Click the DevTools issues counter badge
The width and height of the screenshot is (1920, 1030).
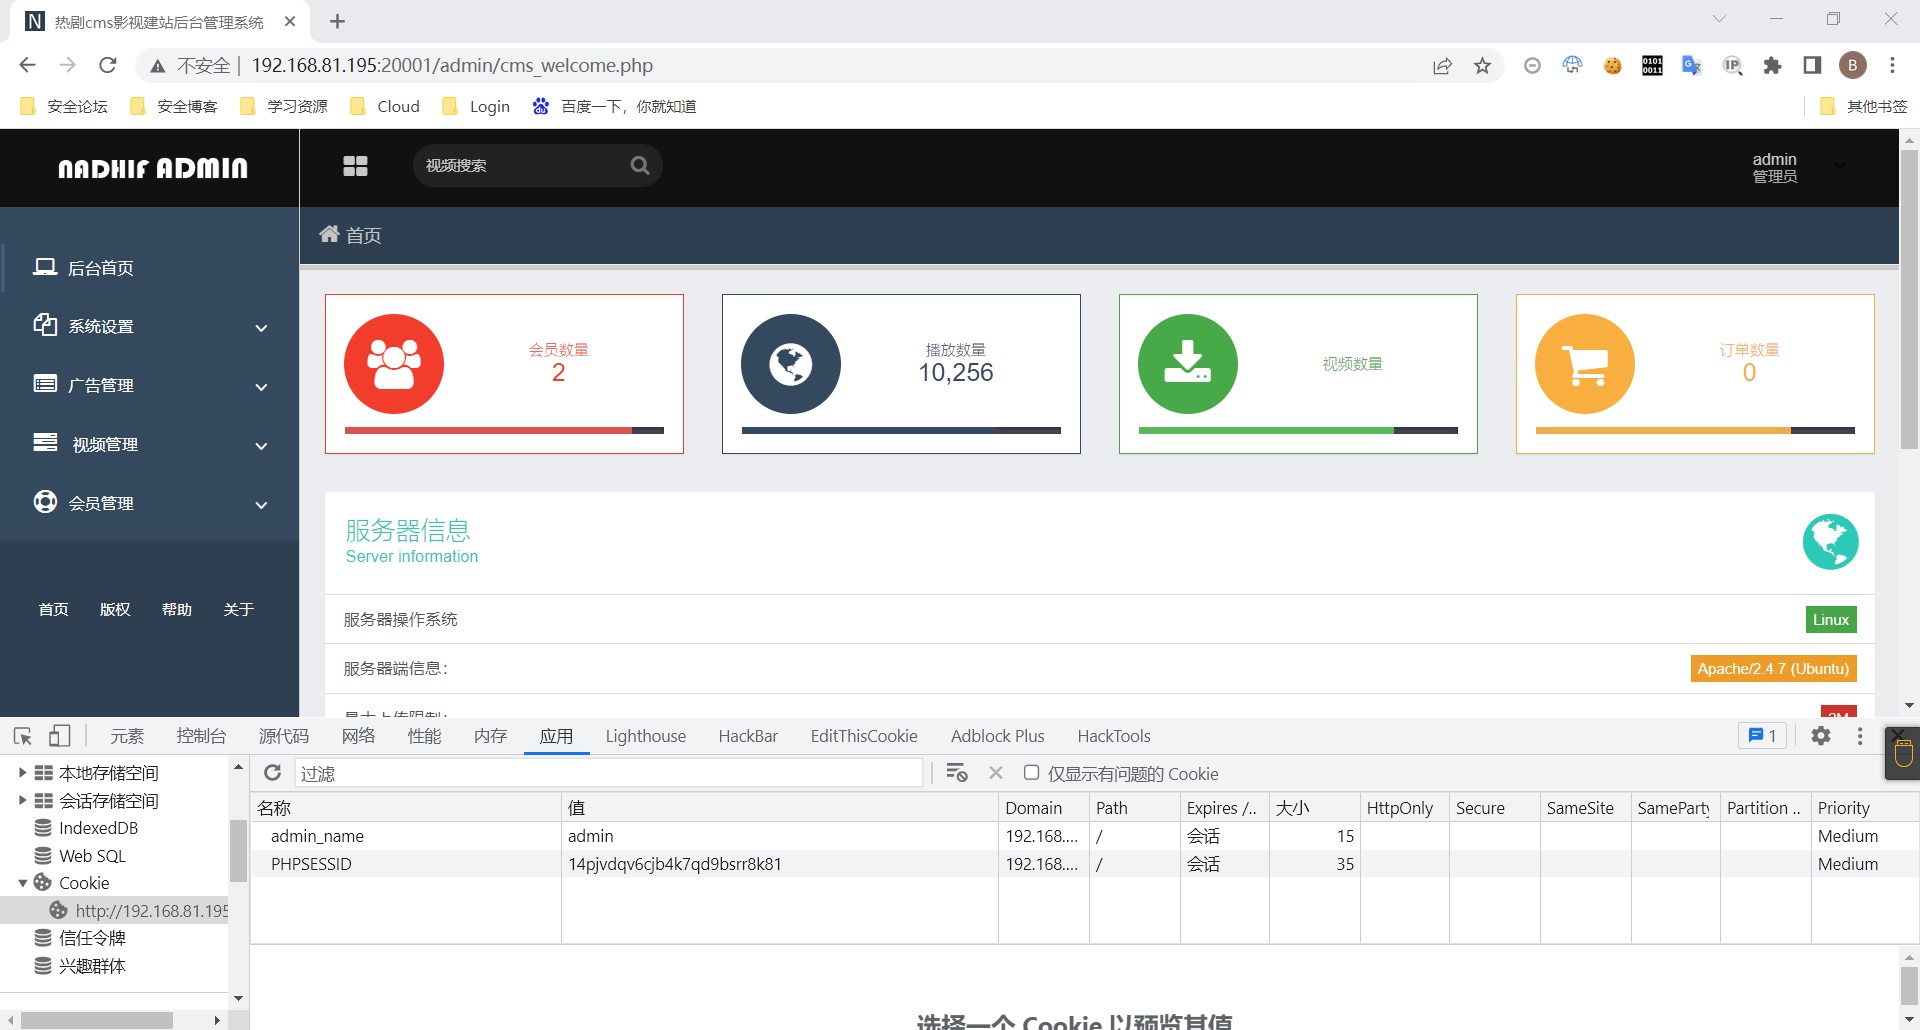pyautogui.click(x=1762, y=736)
